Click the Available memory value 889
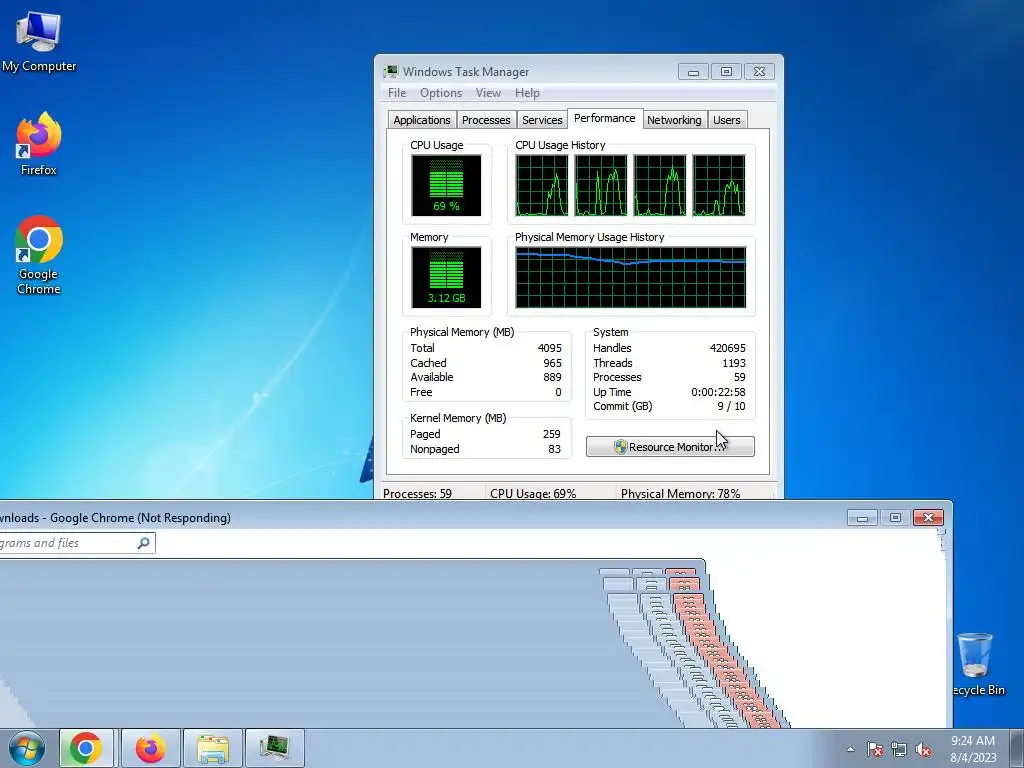 click(552, 377)
